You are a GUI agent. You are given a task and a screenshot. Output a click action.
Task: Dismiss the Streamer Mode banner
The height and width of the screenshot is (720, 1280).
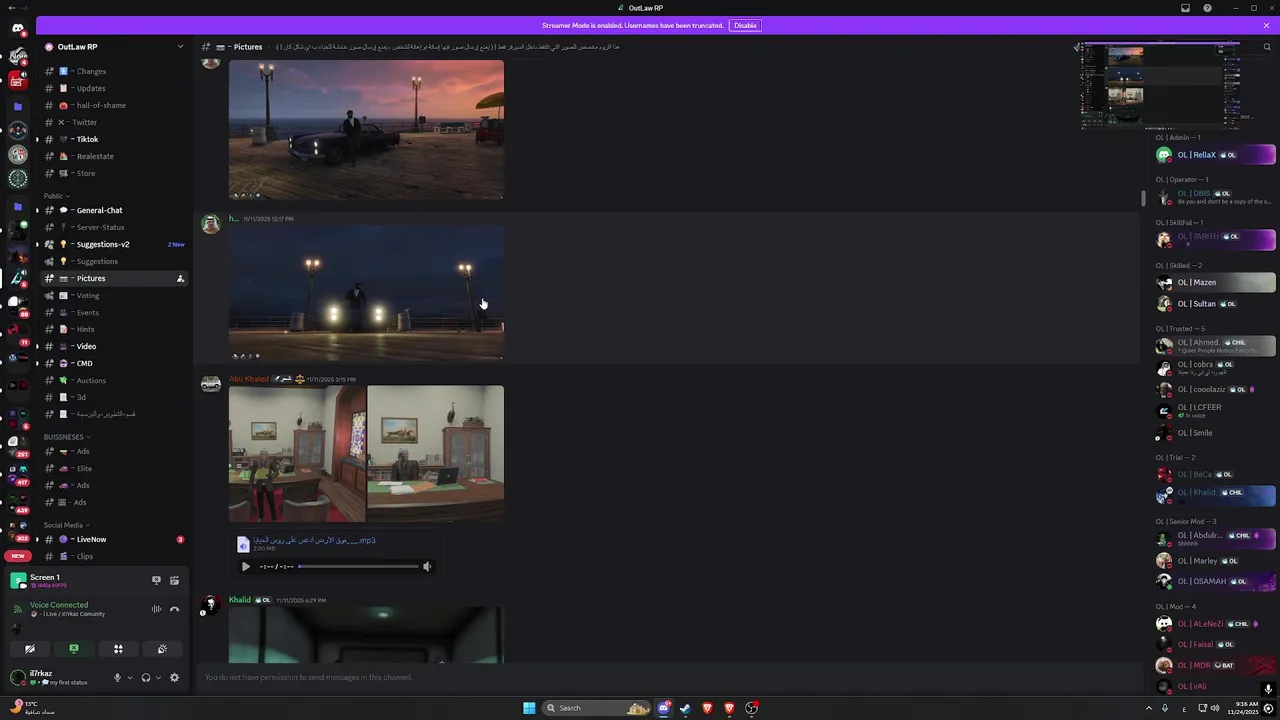click(x=1266, y=25)
